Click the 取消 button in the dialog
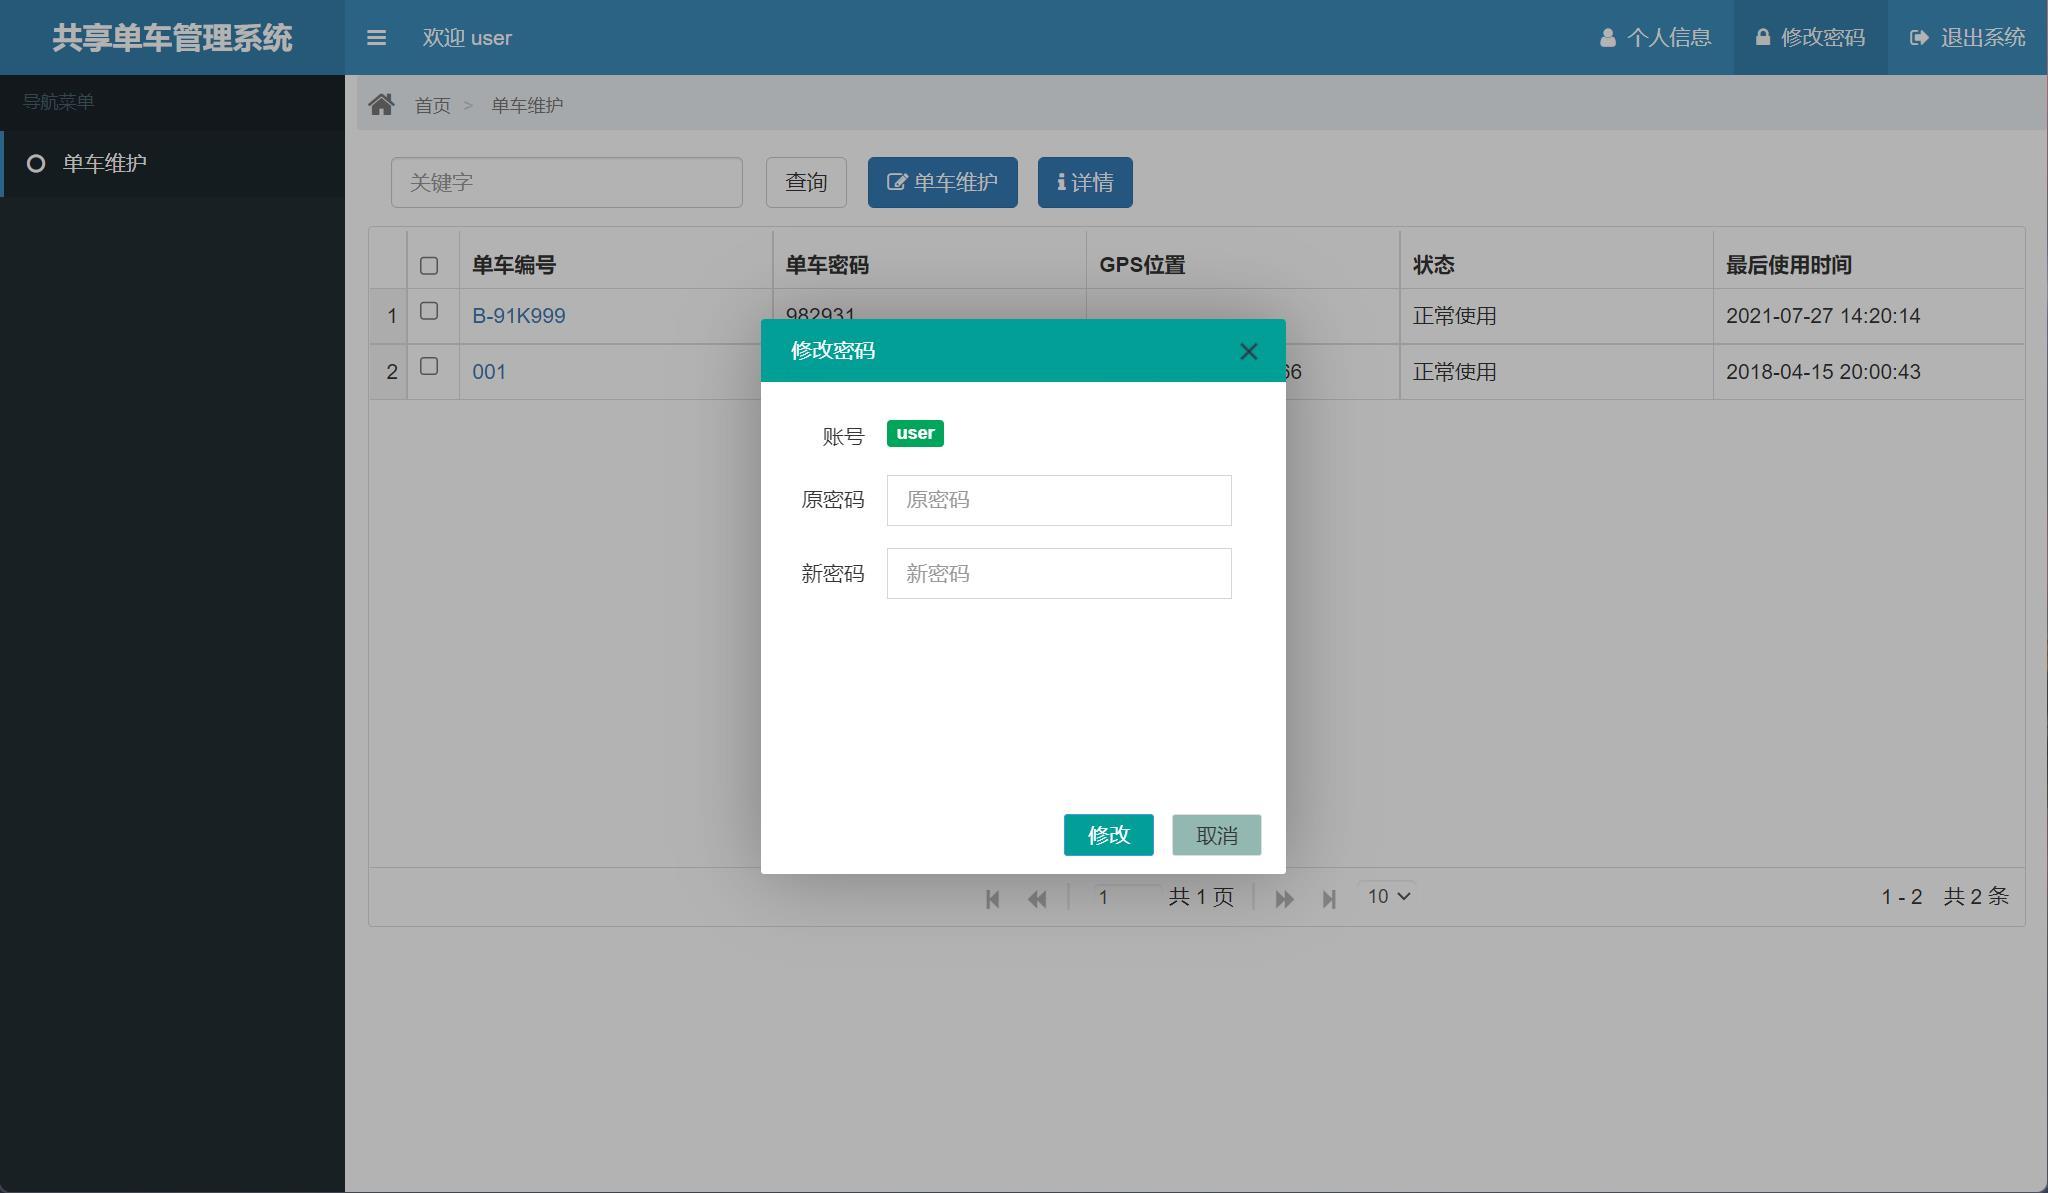 coord(1218,834)
